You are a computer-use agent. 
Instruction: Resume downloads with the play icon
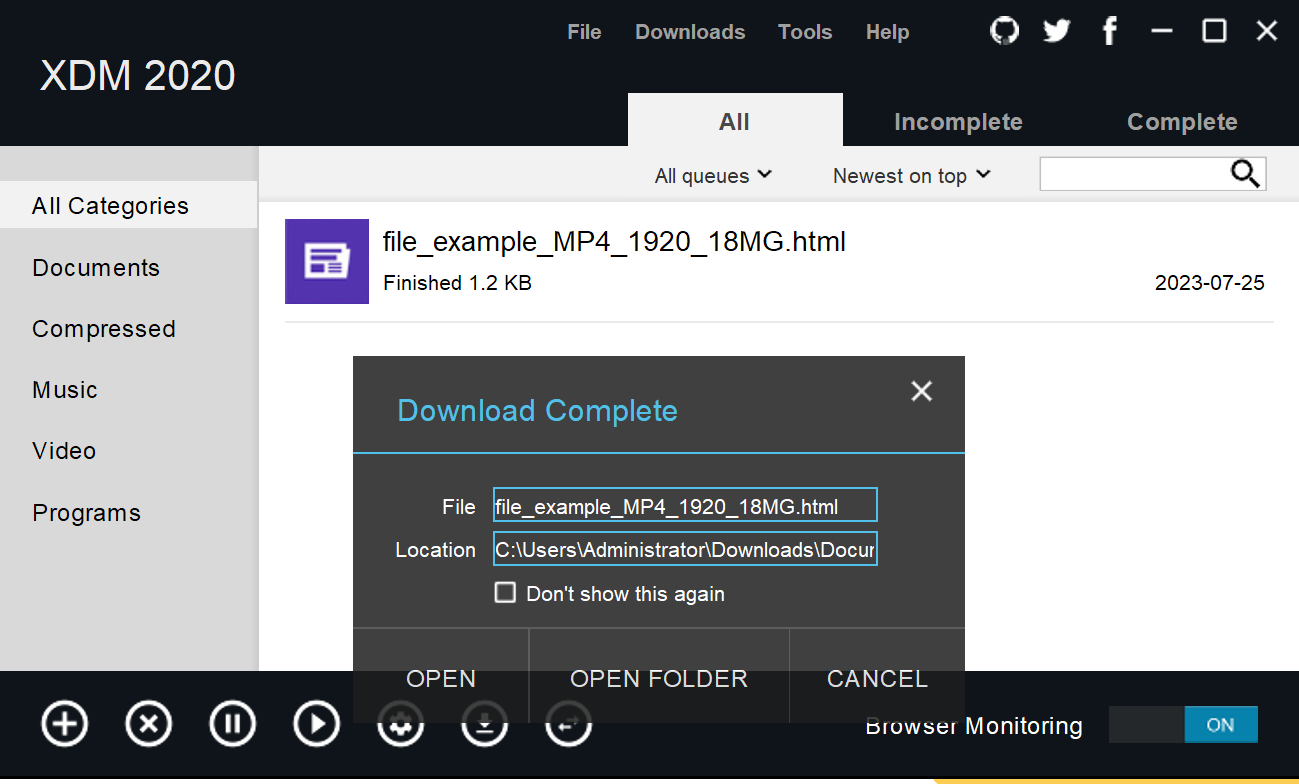316,723
